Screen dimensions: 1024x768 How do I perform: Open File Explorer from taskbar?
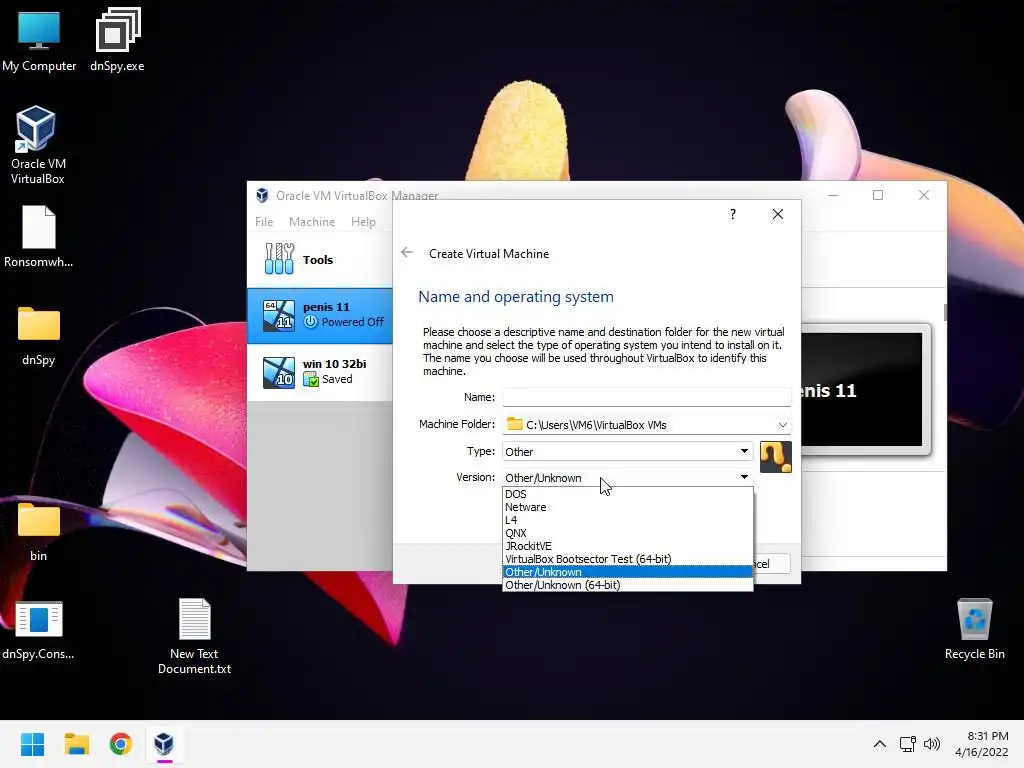coord(76,744)
